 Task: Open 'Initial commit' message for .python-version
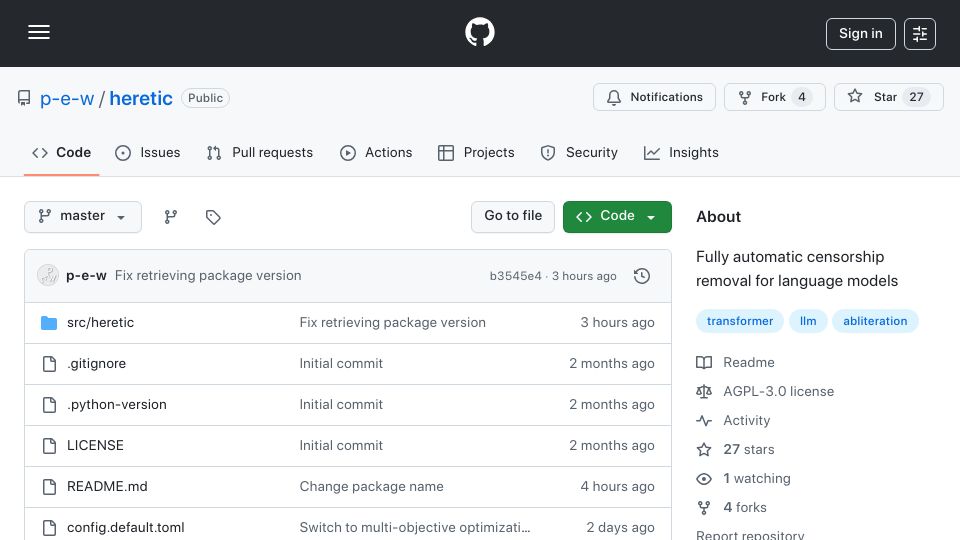coord(341,405)
